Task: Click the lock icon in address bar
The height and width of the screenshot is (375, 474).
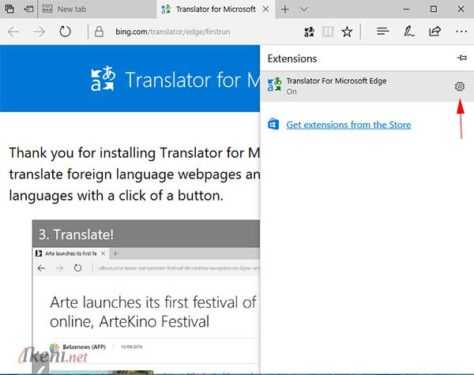Action: [99, 32]
